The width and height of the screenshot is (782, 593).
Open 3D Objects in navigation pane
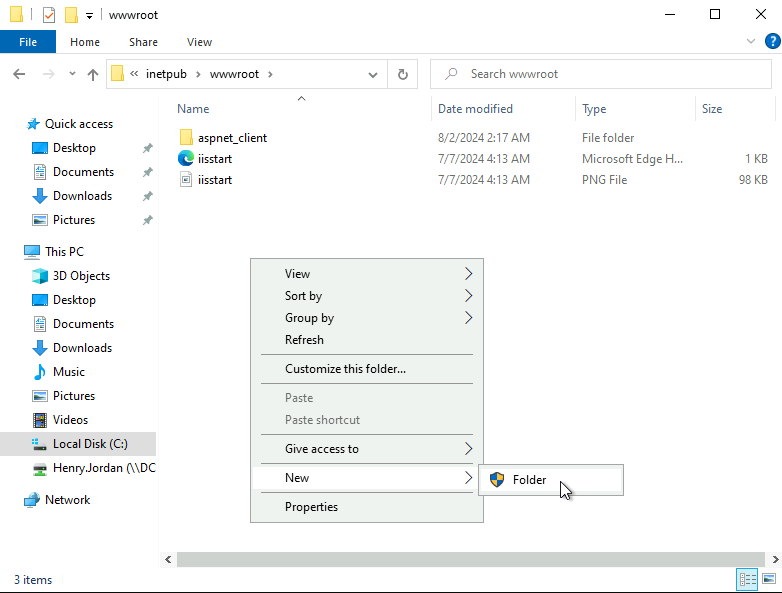[x=81, y=275]
